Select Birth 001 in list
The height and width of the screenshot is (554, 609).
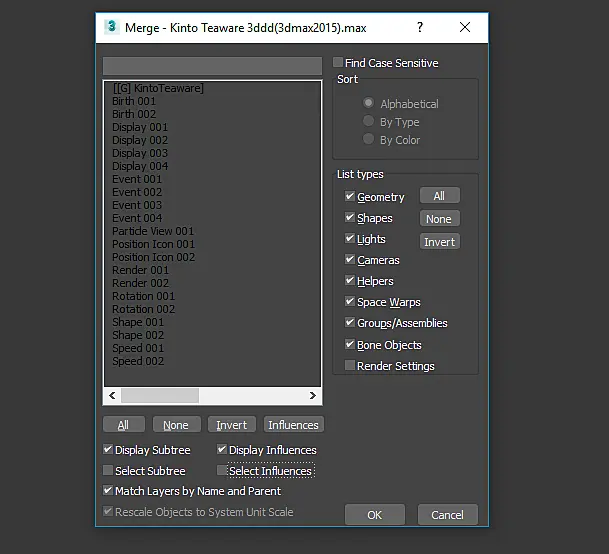[x=134, y=101]
